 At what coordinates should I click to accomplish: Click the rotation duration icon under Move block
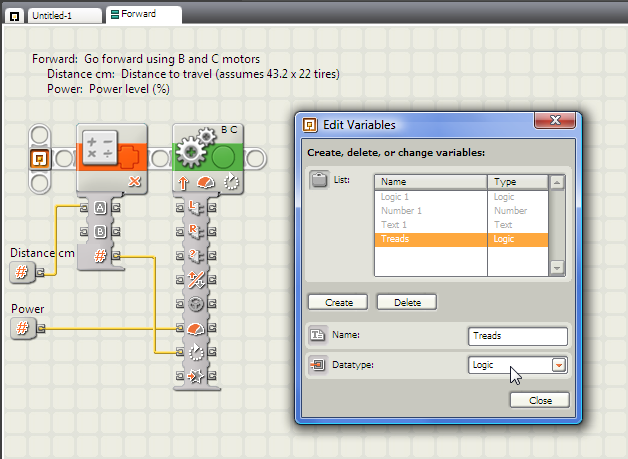231,181
